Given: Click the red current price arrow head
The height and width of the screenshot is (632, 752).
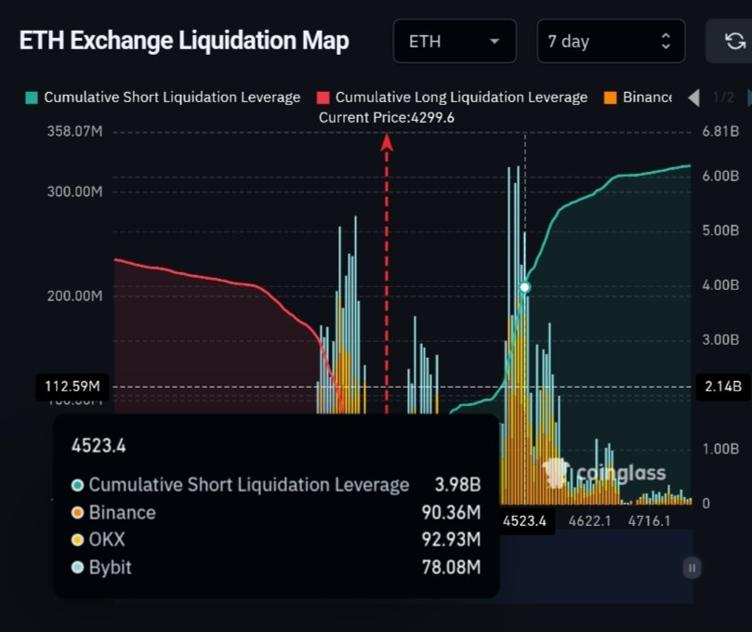Looking at the screenshot, I should point(387,142).
